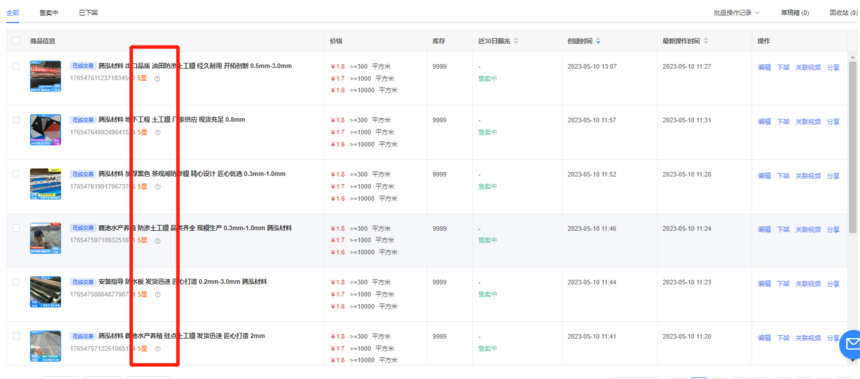
Task: Click 分享 for the row created 11:44
Action: tap(833, 284)
